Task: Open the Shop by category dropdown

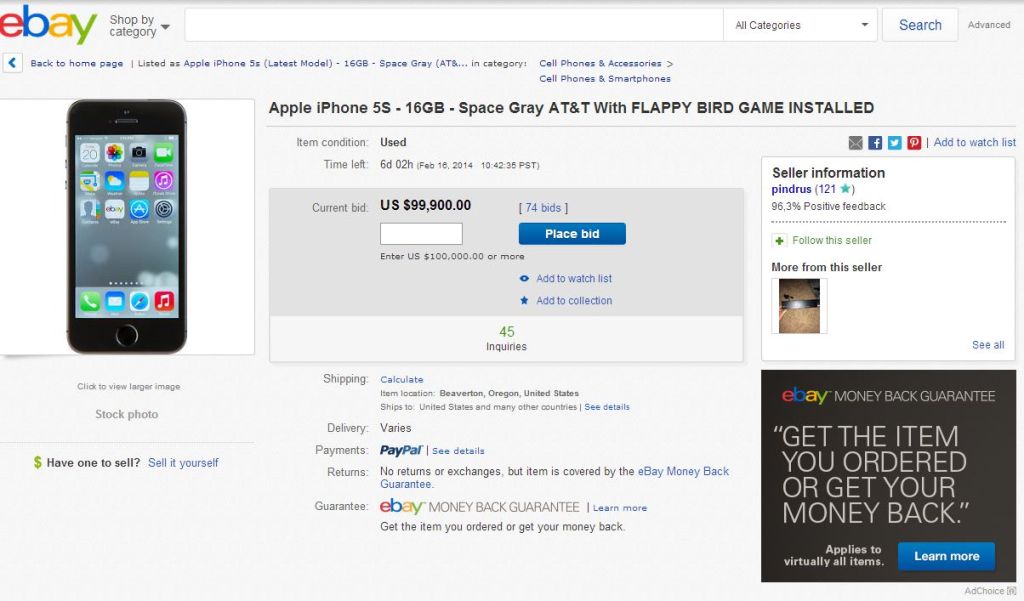Action: [x=135, y=24]
